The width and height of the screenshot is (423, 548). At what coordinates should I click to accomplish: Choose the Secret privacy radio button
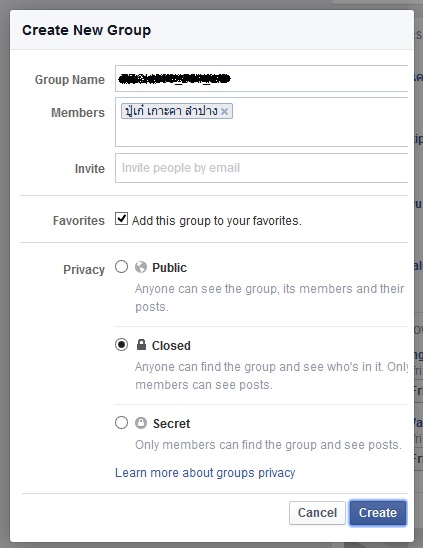click(121, 423)
